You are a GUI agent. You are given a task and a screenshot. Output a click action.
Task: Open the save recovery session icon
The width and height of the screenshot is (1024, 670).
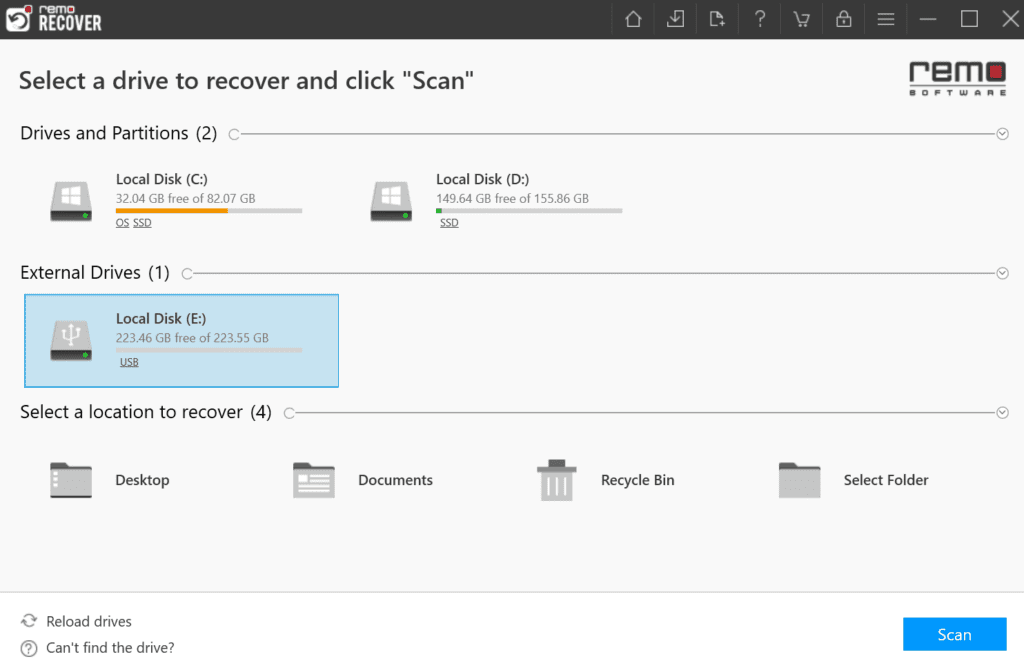click(x=675, y=18)
